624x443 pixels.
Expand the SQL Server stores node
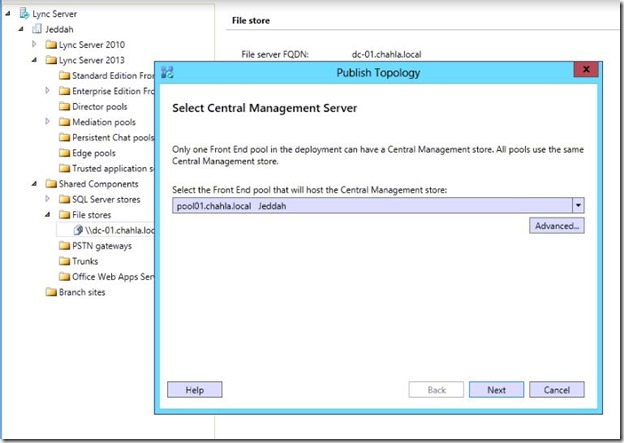pos(47,198)
